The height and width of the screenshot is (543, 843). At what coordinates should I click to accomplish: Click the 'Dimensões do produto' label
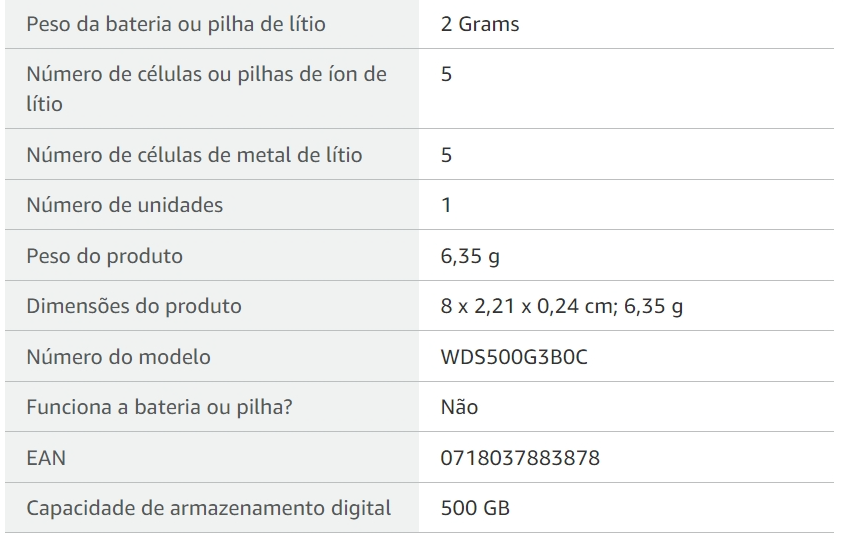[x=134, y=306]
